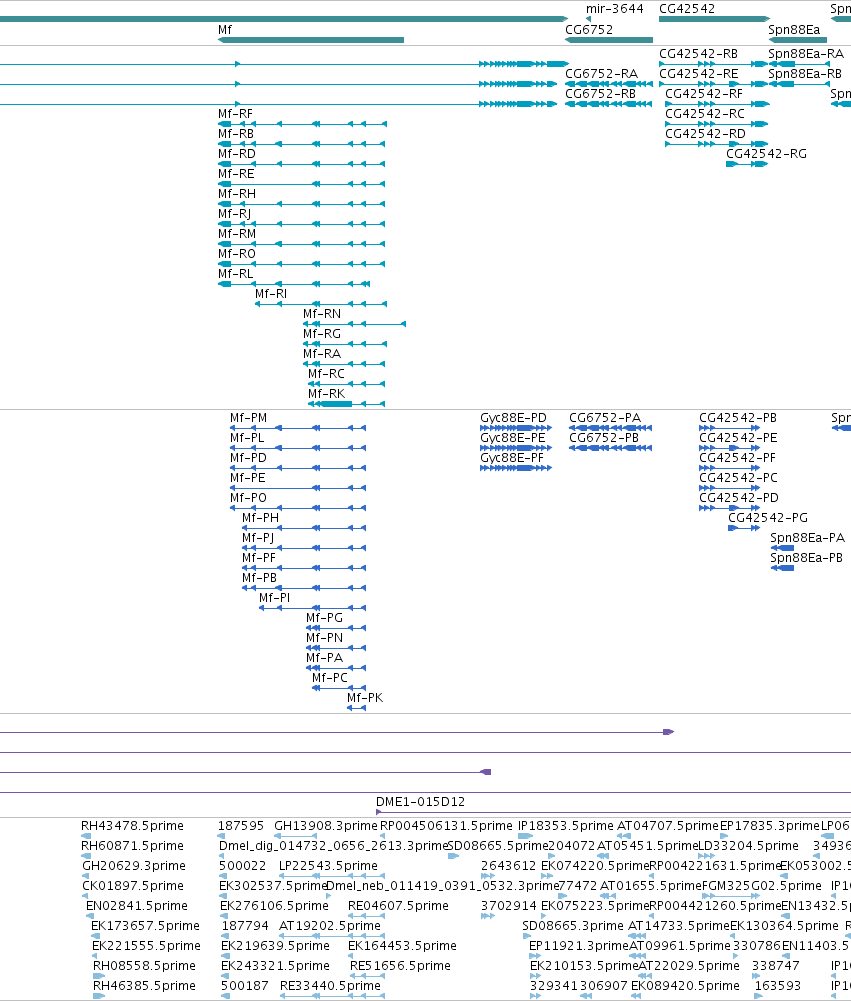Click transcript Spn88Ea-RA

pyautogui.click(x=806, y=54)
